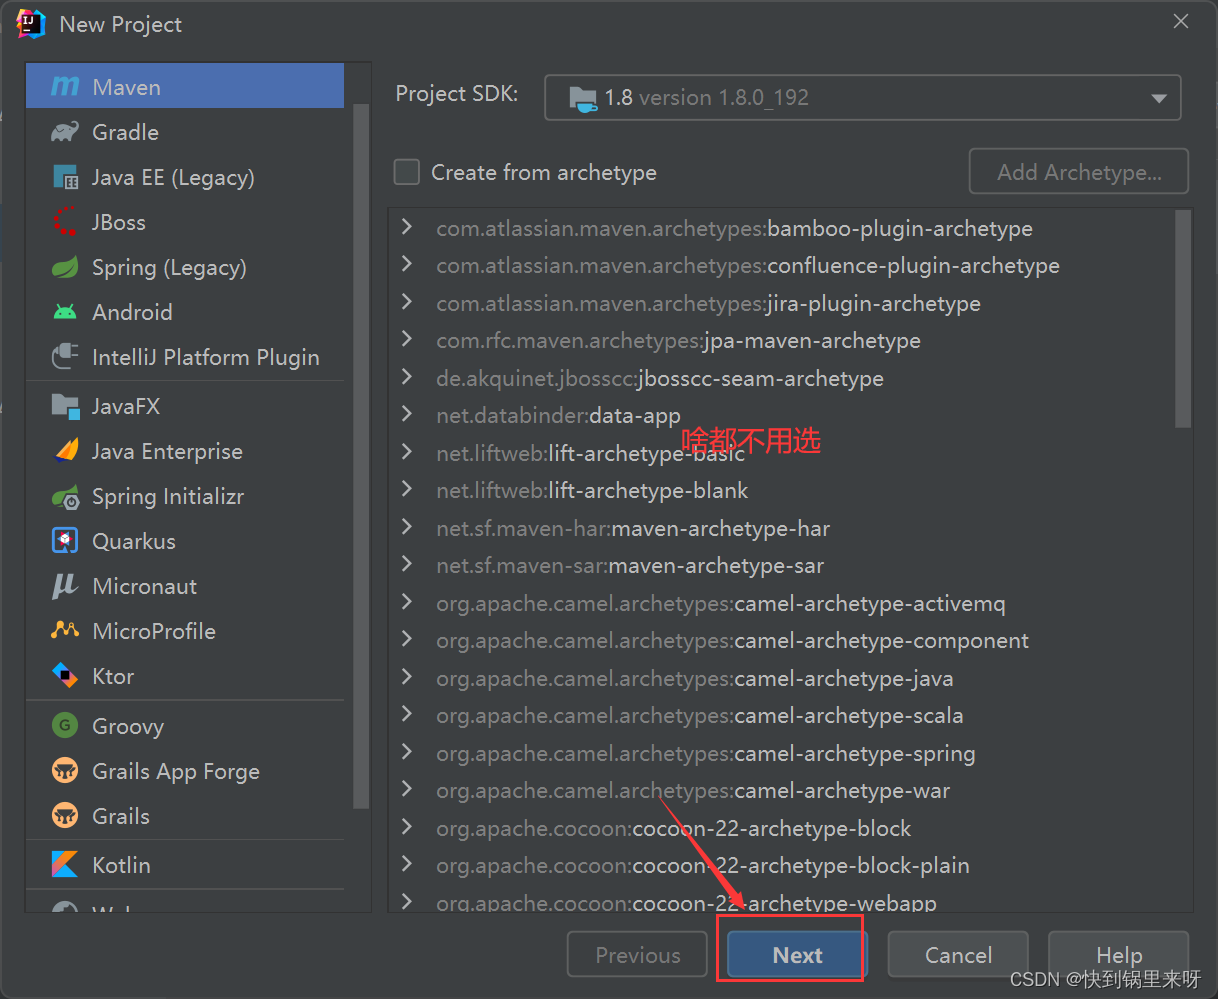Select Gradle project type

(x=185, y=132)
